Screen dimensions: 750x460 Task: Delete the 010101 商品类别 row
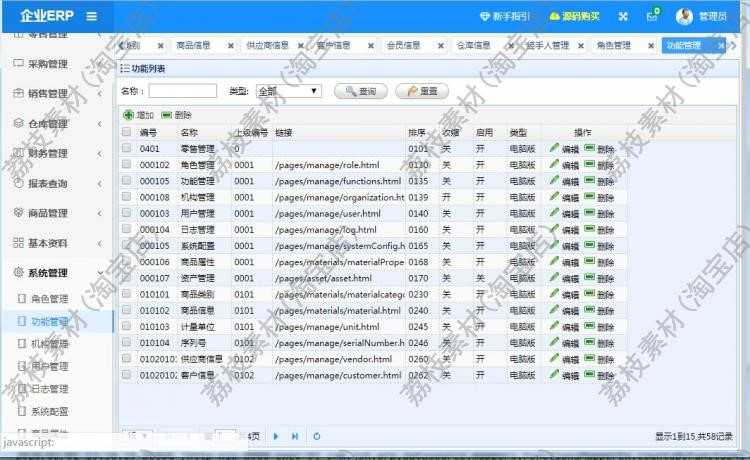[x=599, y=294]
